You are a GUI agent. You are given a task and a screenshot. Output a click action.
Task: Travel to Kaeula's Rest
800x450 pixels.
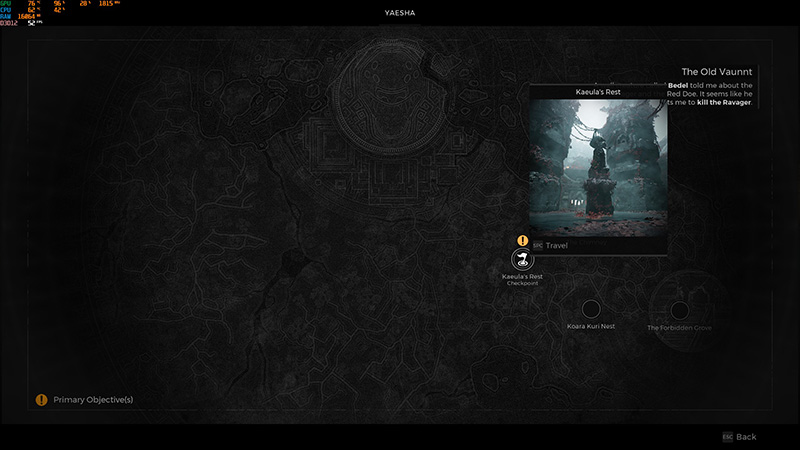tap(556, 245)
